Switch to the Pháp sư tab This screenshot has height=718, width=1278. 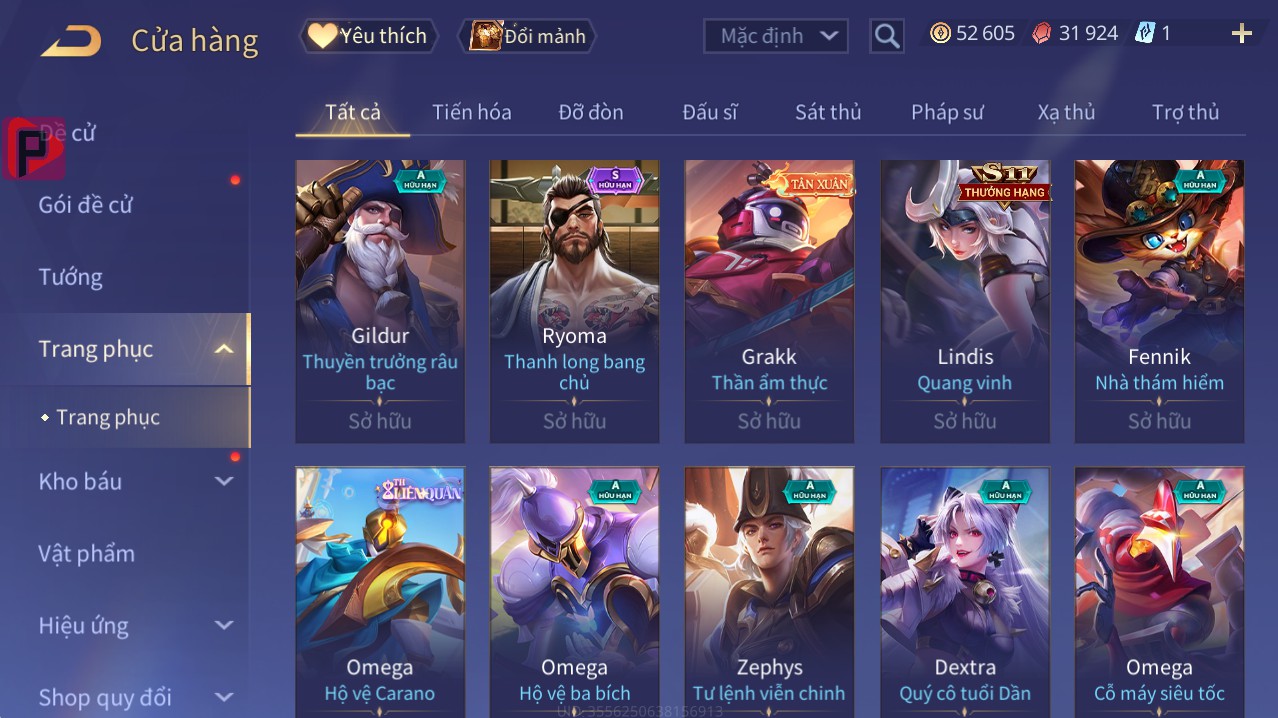tap(947, 112)
